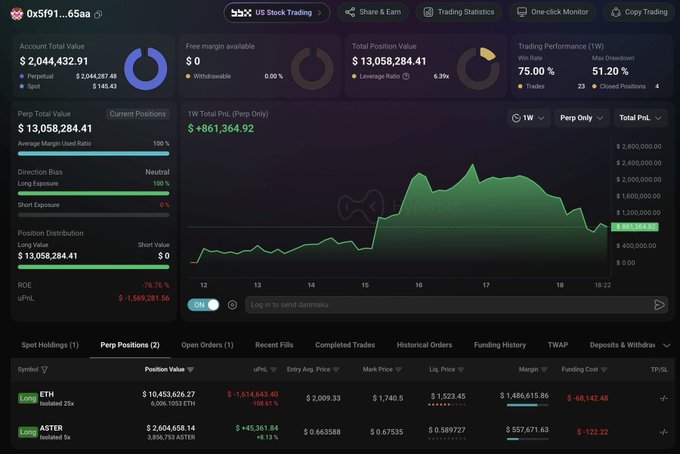Click ETH liquidation price $1,523.45
The width and height of the screenshot is (680, 454).
pyautogui.click(x=448, y=396)
